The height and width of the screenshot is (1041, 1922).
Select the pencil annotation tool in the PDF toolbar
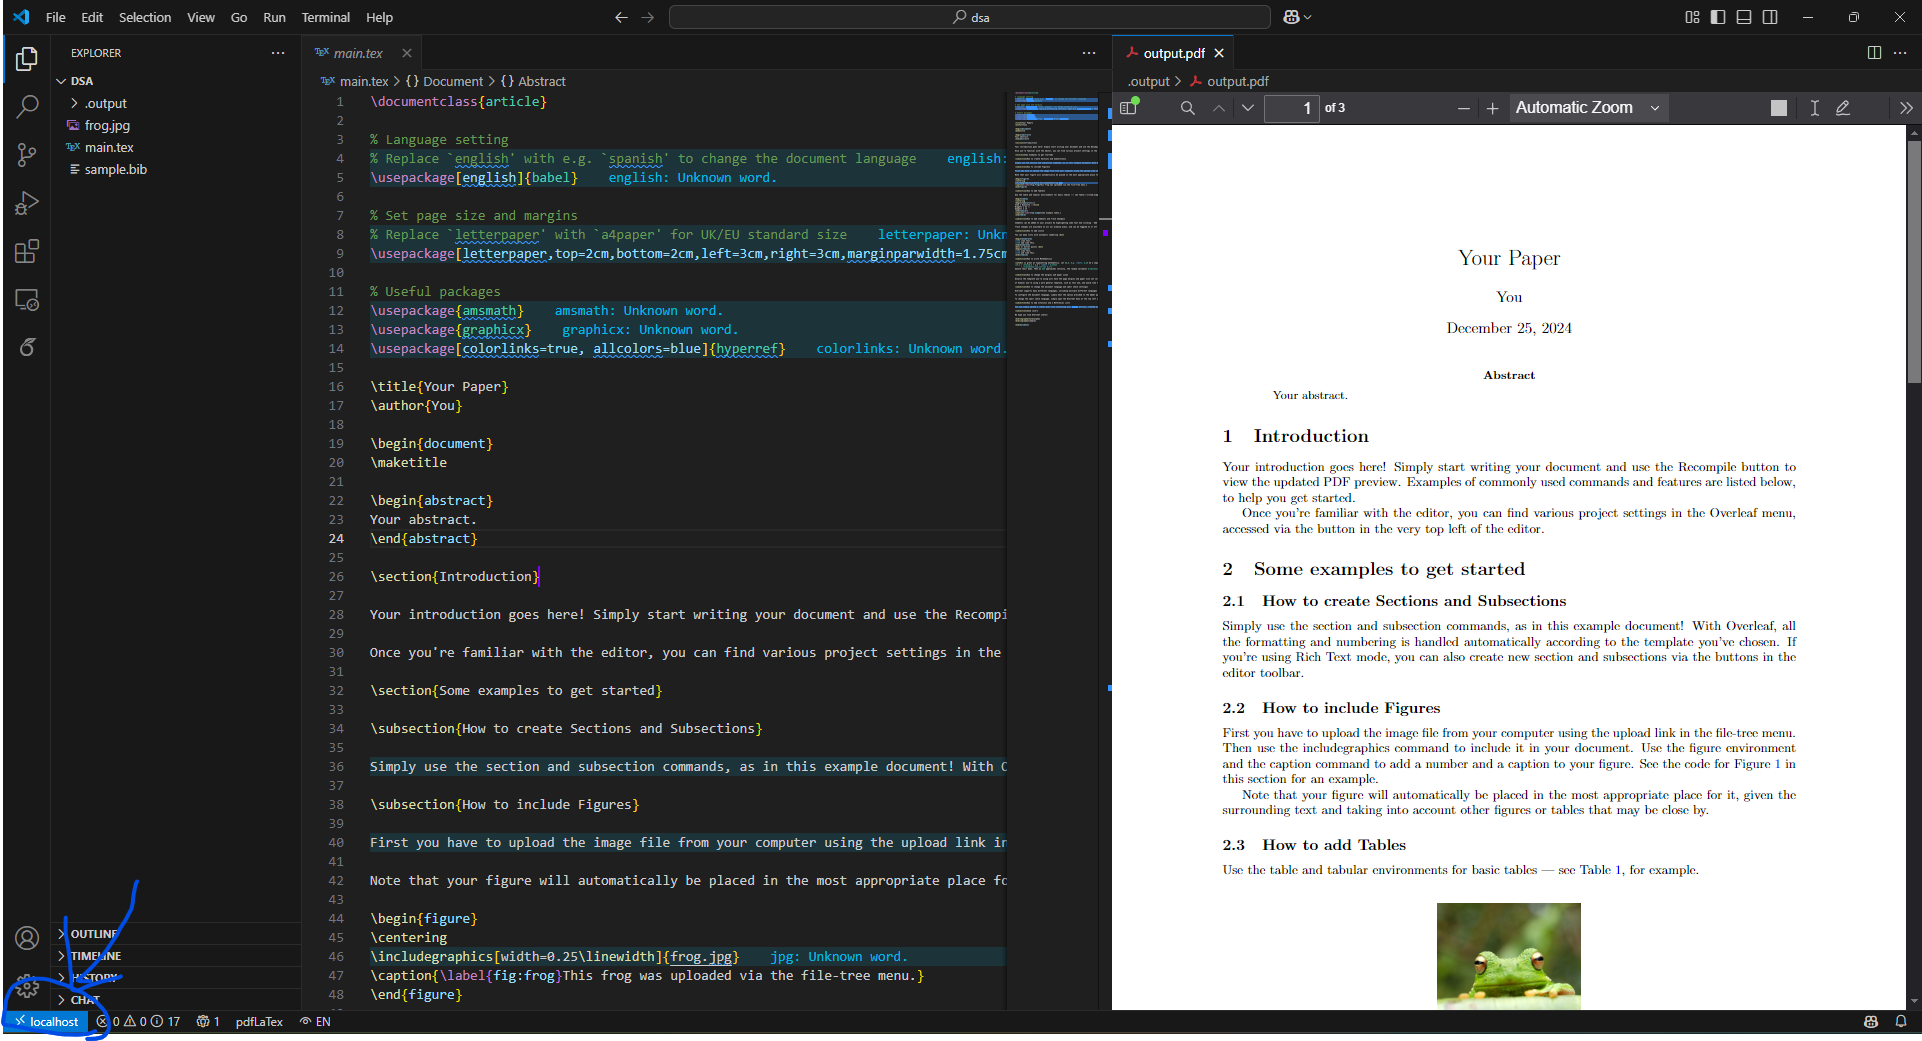(x=1843, y=108)
